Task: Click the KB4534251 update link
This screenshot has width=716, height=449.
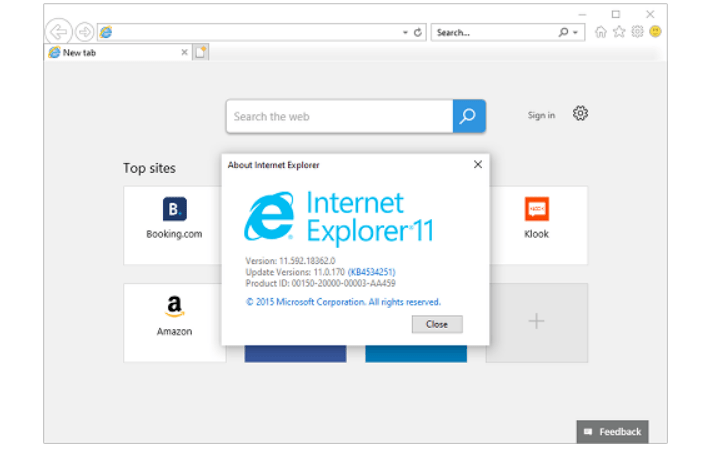Action: pos(371,272)
